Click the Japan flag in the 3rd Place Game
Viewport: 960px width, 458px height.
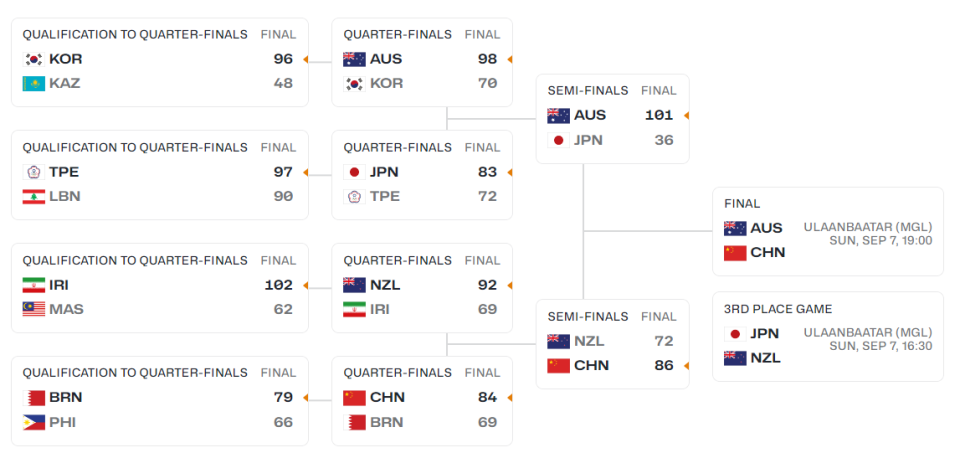pyautogui.click(x=735, y=334)
